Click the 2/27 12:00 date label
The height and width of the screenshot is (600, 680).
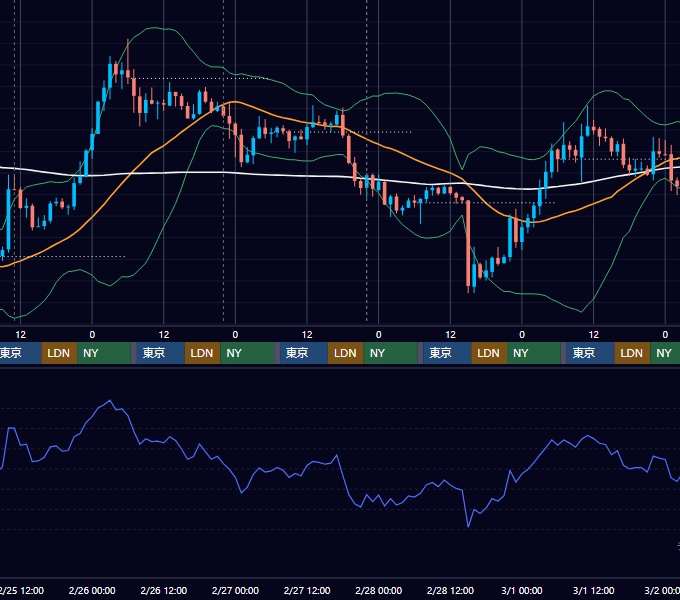307,590
